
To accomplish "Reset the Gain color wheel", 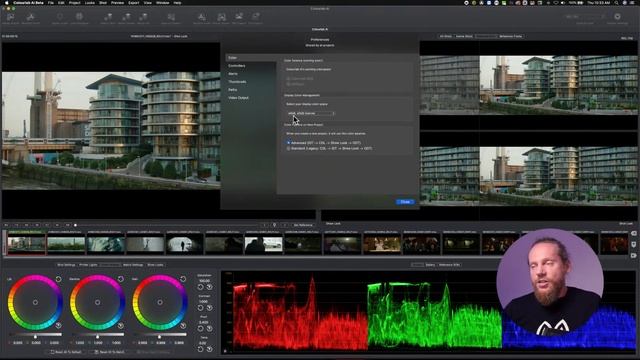I will pyautogui.click(x=183, y=279).
